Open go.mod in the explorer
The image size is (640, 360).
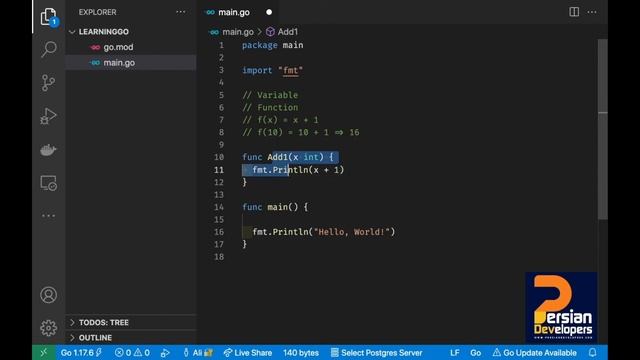[131, 47]
